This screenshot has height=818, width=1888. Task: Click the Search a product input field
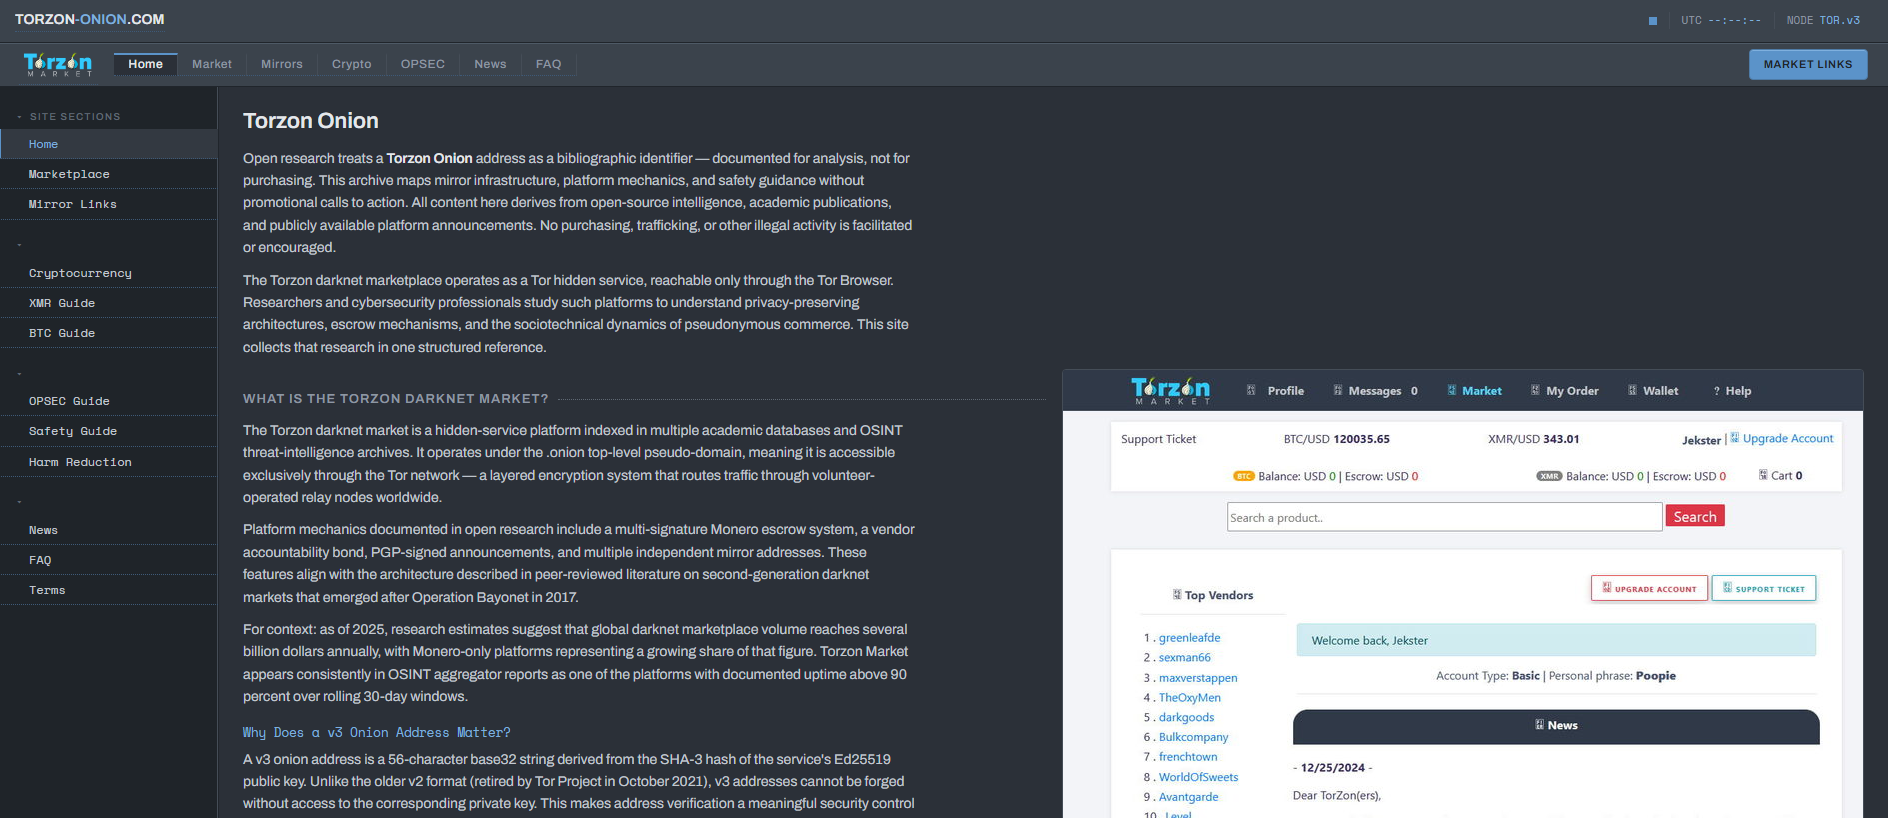click(1444, 517)
